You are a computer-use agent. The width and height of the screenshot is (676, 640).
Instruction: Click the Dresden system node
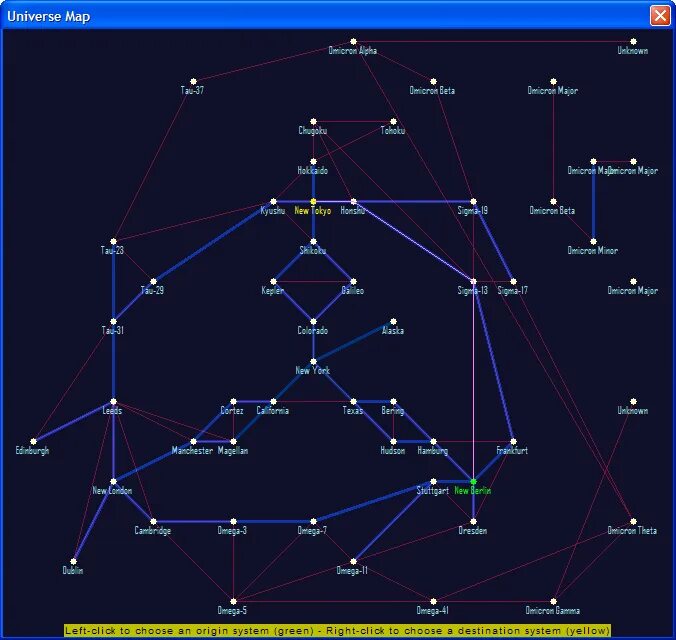(473, 521)
